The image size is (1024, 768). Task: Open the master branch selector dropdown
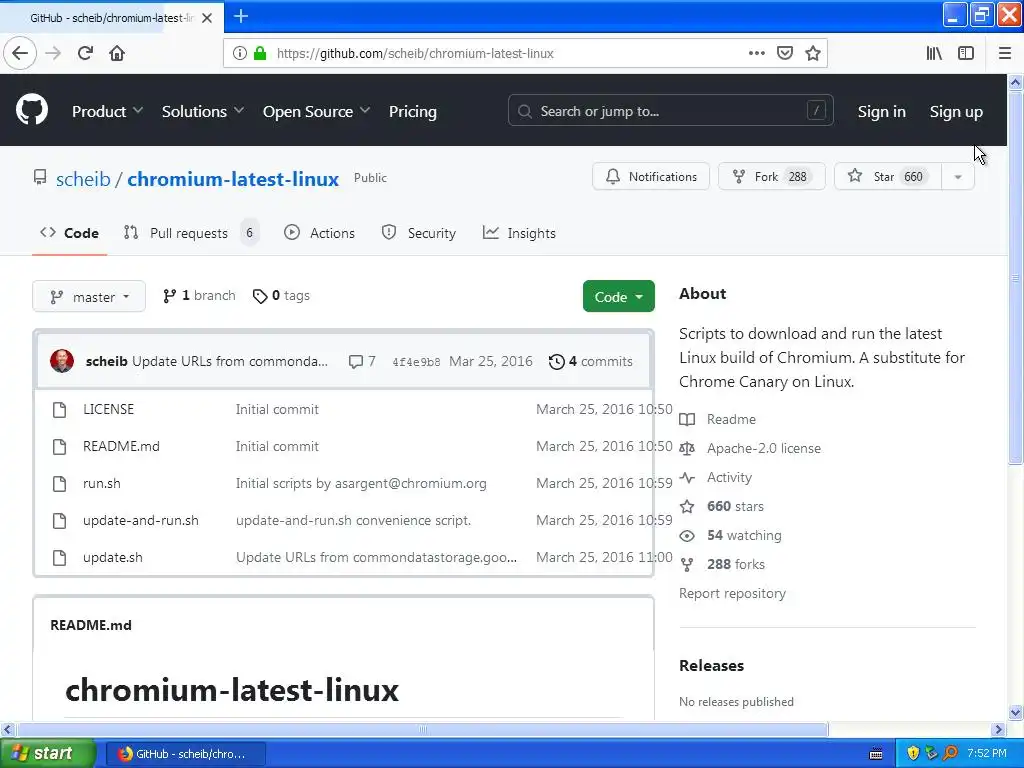coord(89,296)
